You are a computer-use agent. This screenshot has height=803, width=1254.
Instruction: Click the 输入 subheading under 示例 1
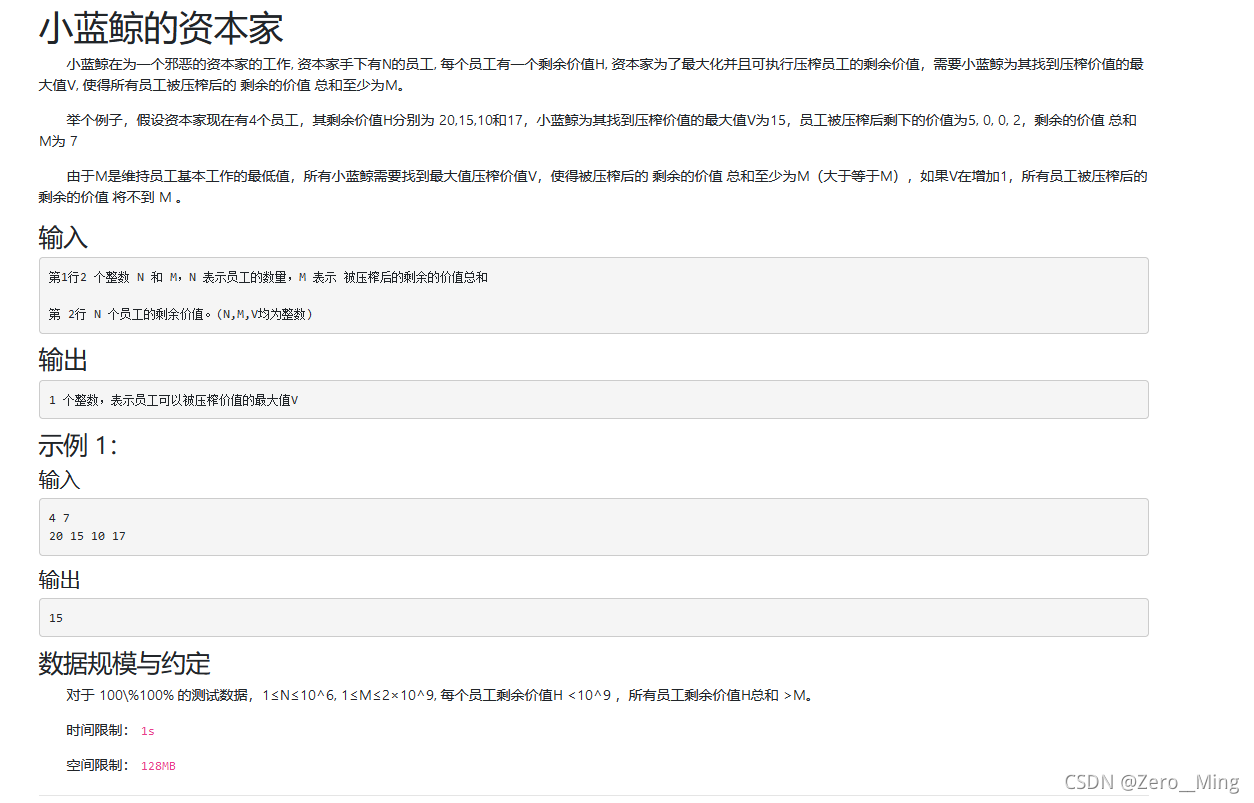tap(59, 480)
